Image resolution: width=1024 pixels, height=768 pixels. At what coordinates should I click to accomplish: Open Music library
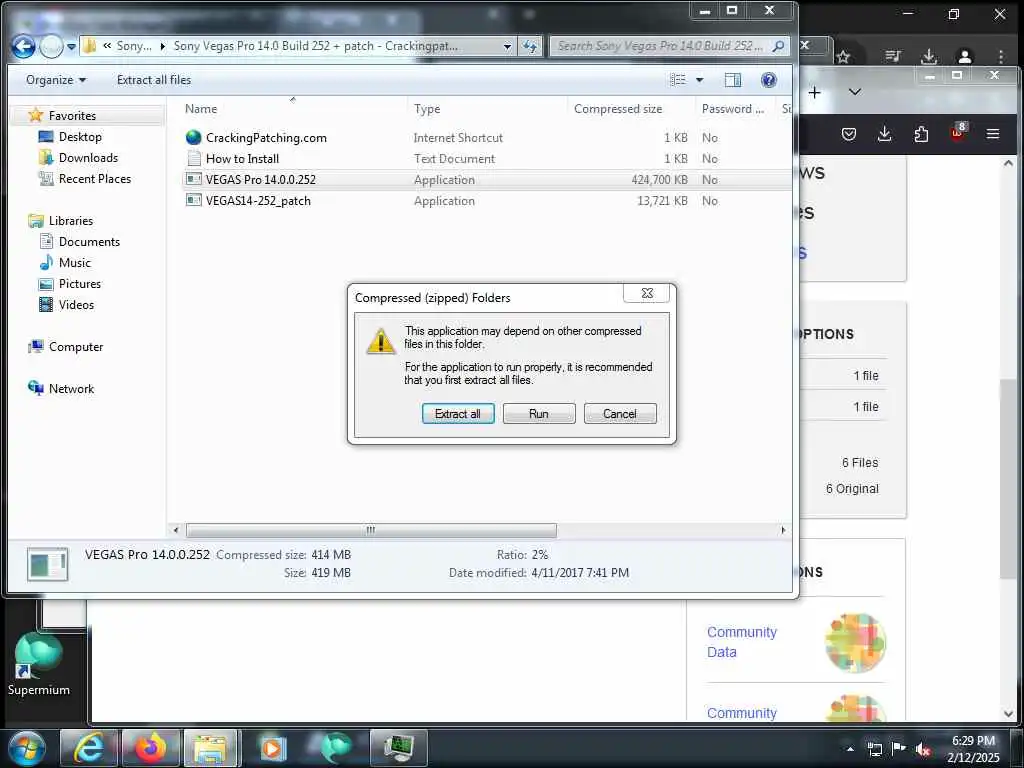(74, 263)
